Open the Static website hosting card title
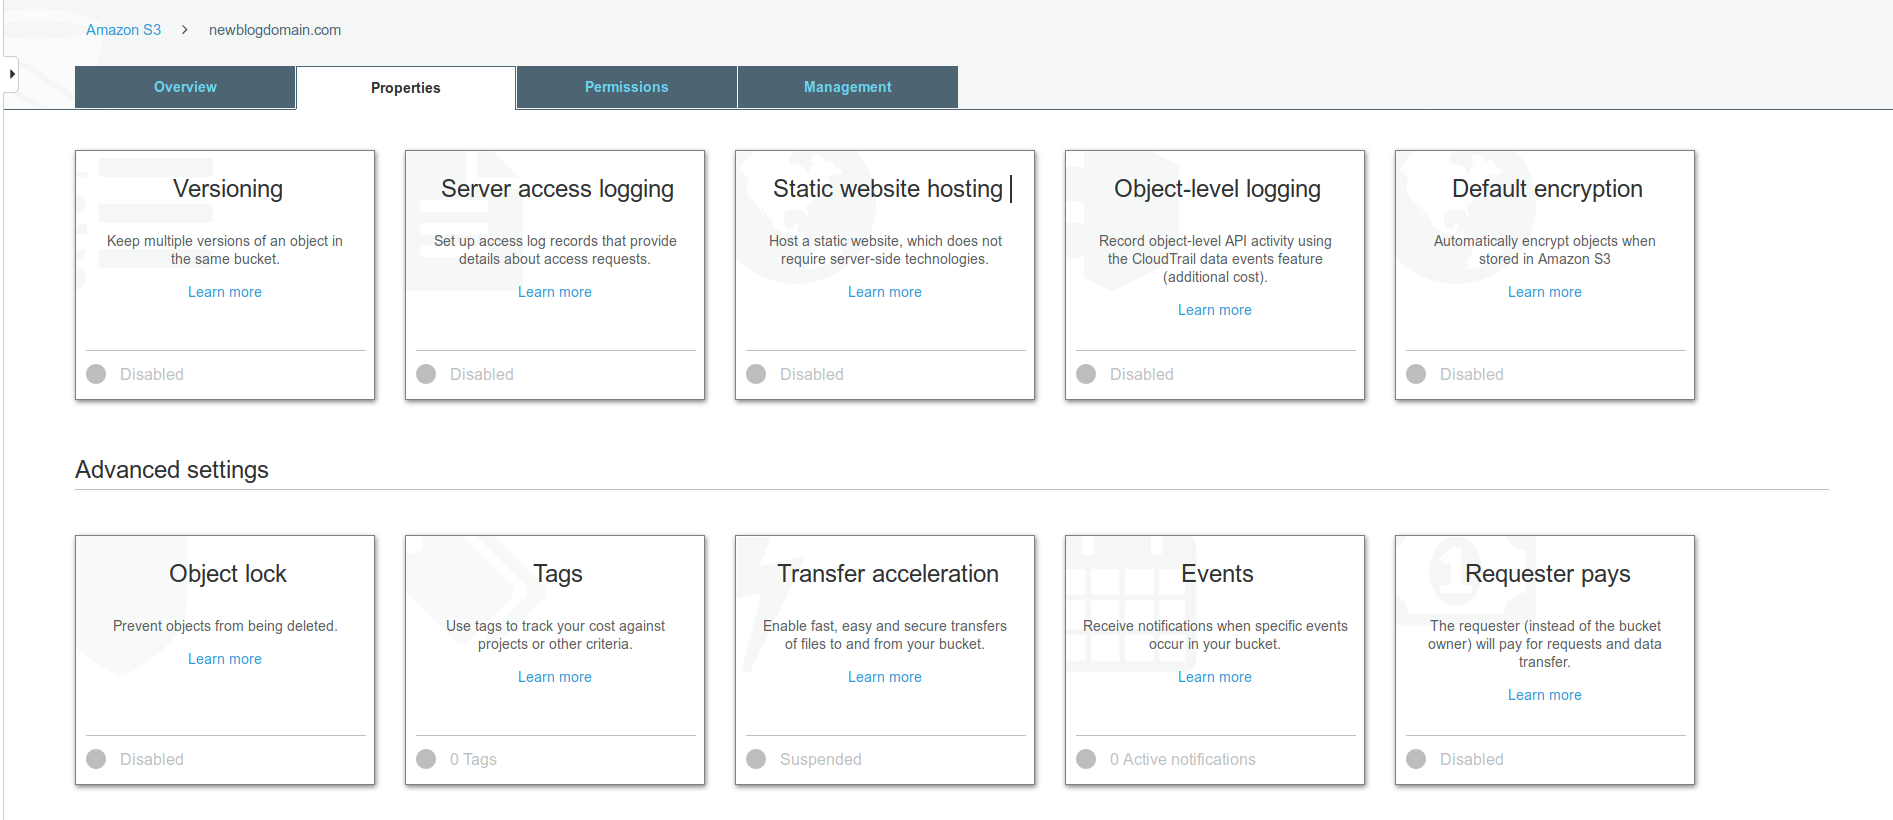Viewport: 1893px width, 820px height. pos(888,189)
